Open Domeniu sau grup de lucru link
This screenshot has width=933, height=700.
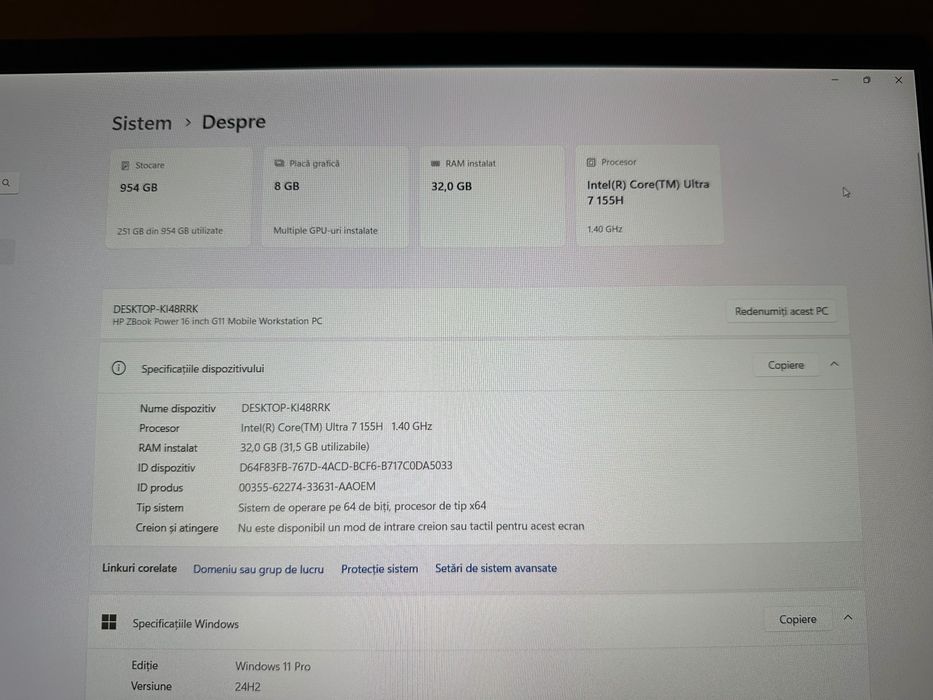(258, 569)
